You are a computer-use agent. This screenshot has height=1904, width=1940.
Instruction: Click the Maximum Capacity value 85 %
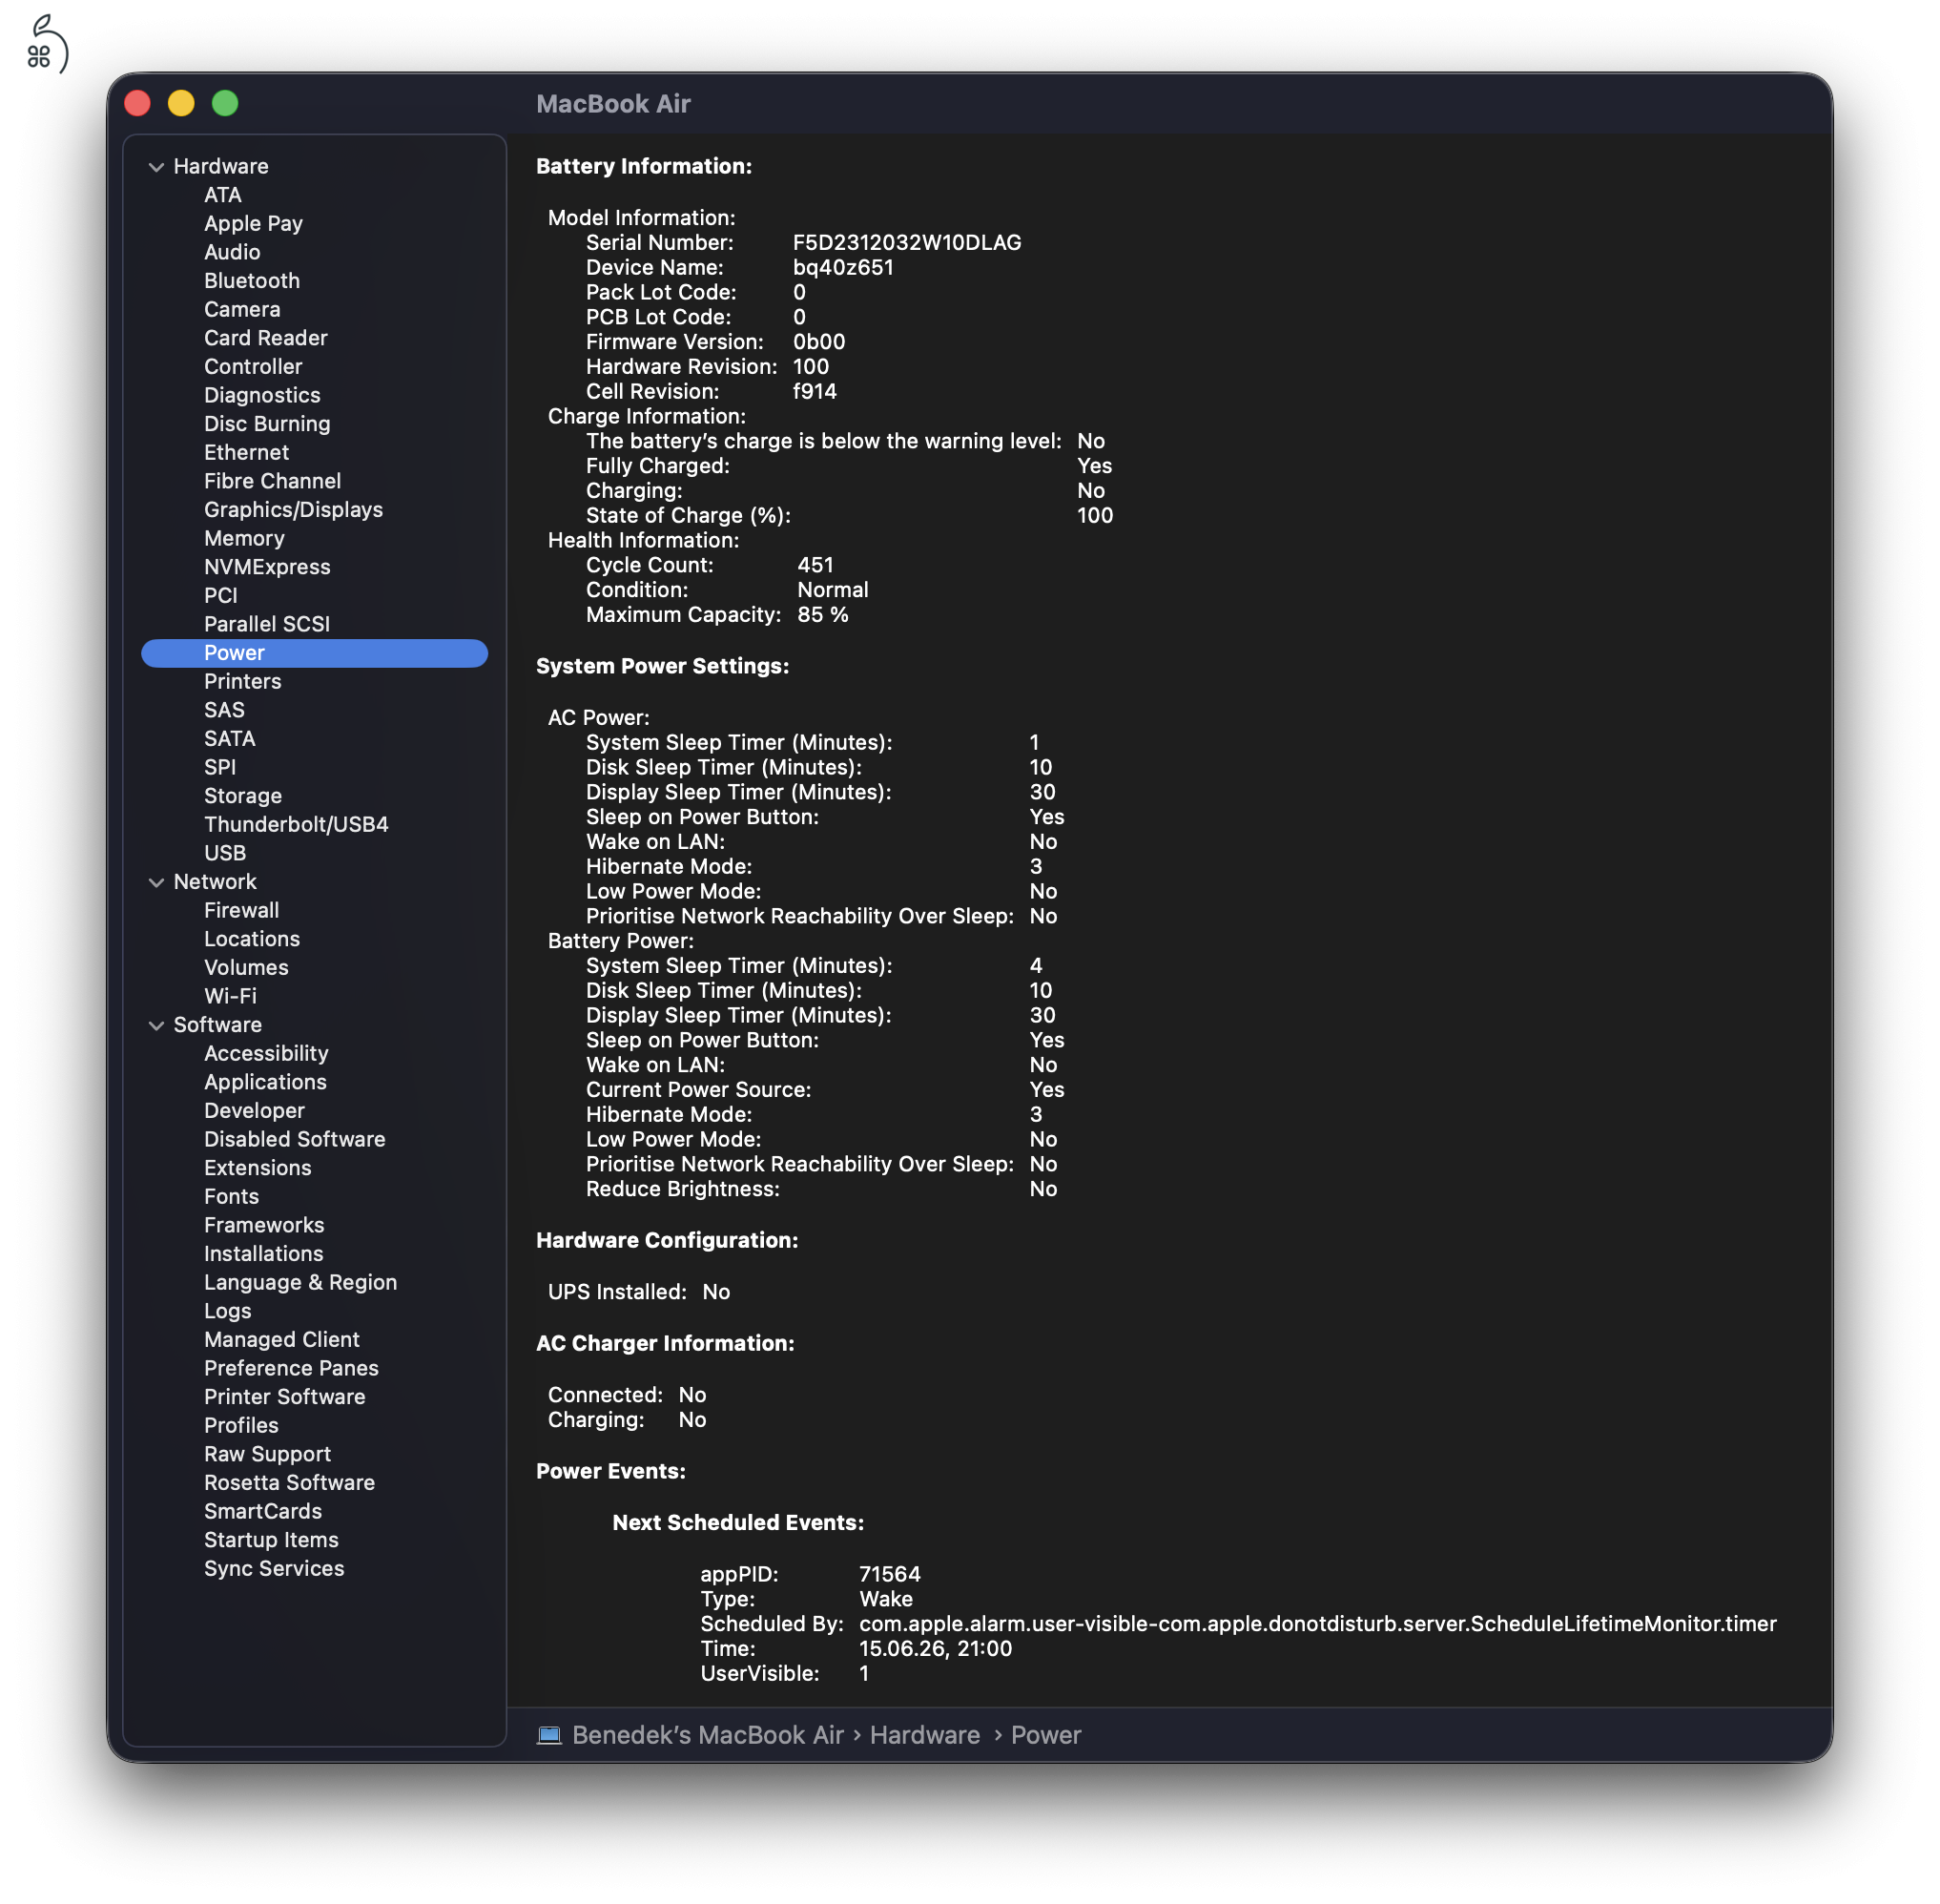[823, 616]
